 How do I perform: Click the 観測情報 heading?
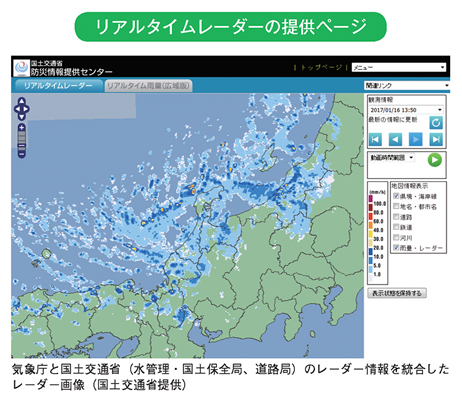pos(381,100)
